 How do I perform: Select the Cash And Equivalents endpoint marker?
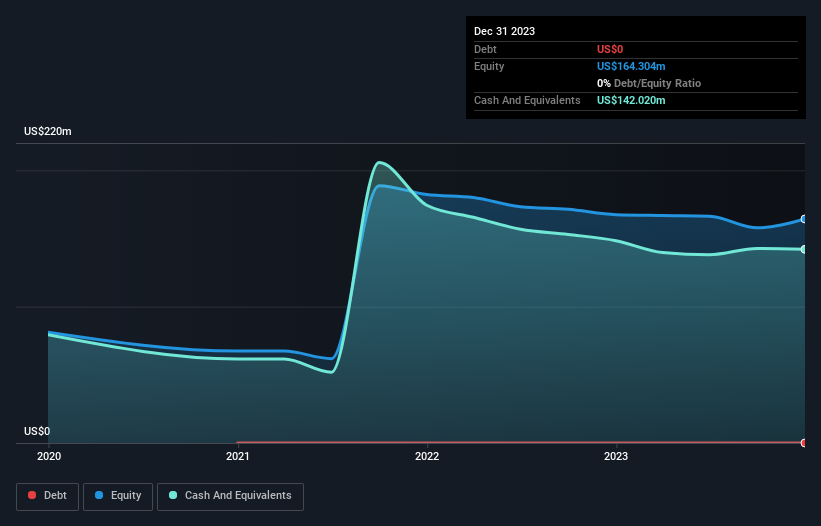click(x=804, y=249)
